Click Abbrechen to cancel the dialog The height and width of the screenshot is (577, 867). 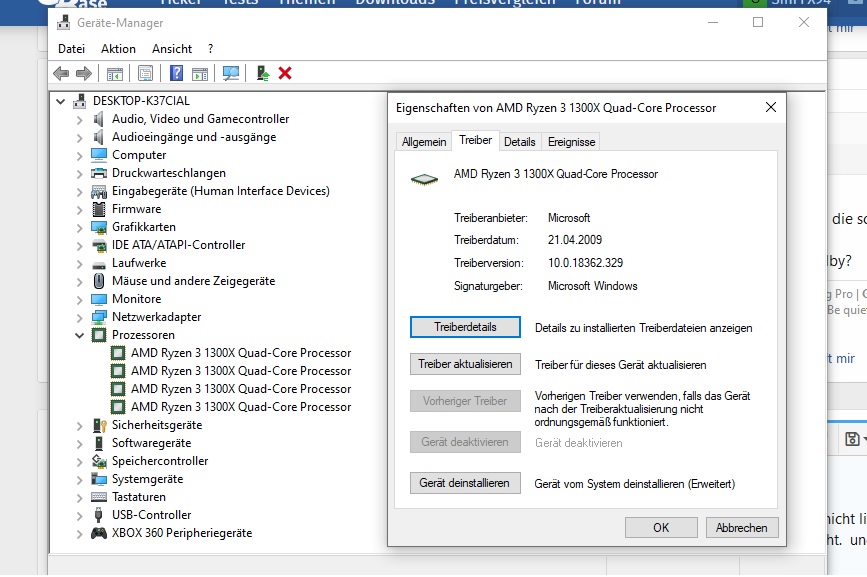741,527
